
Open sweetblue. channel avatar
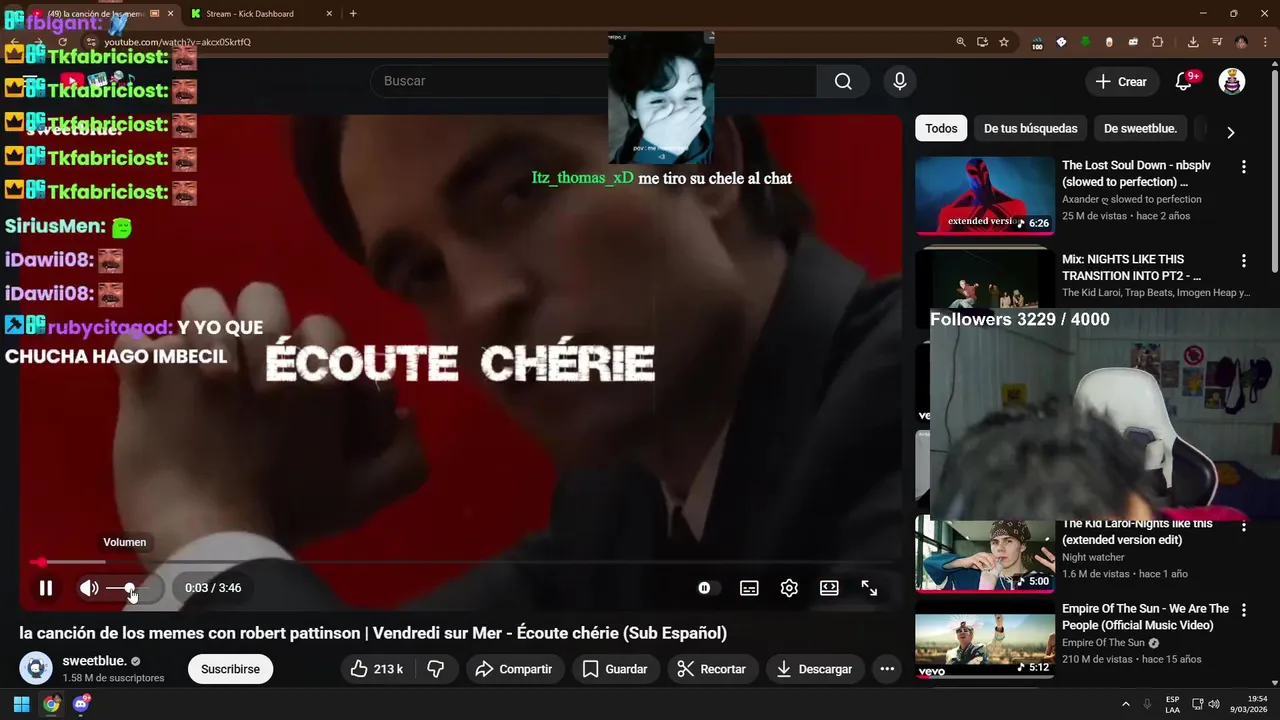tap(36, 668)
